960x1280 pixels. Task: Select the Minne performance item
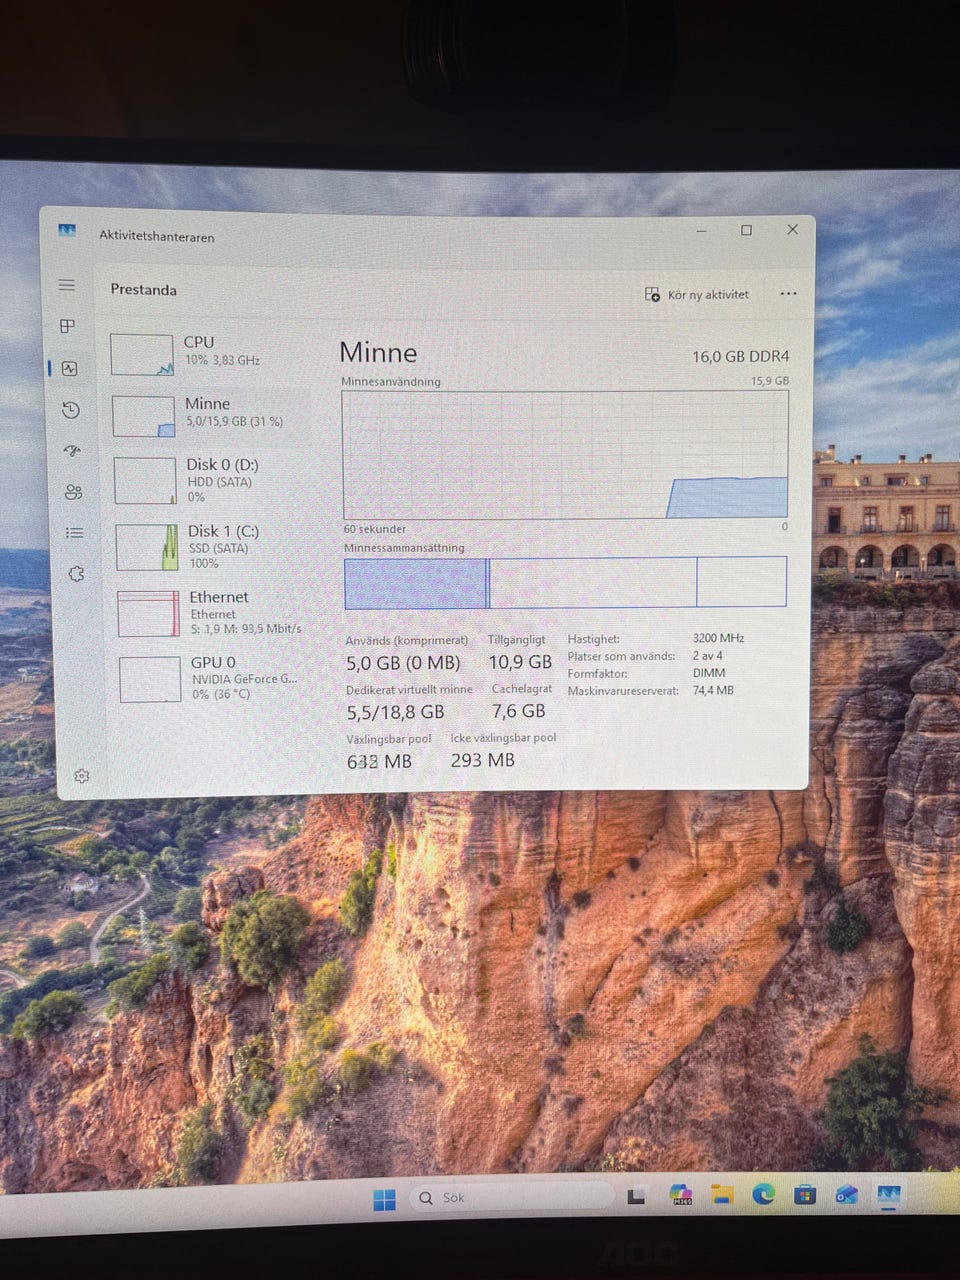tap(210, 416)
